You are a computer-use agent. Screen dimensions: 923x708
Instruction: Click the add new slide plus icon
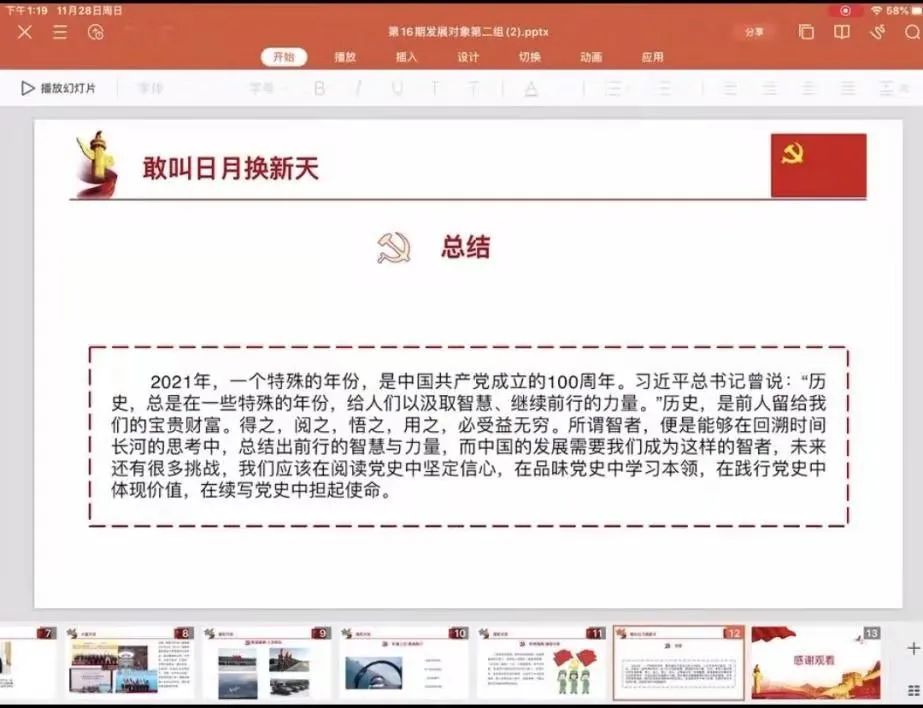click(x=912, y=648)
